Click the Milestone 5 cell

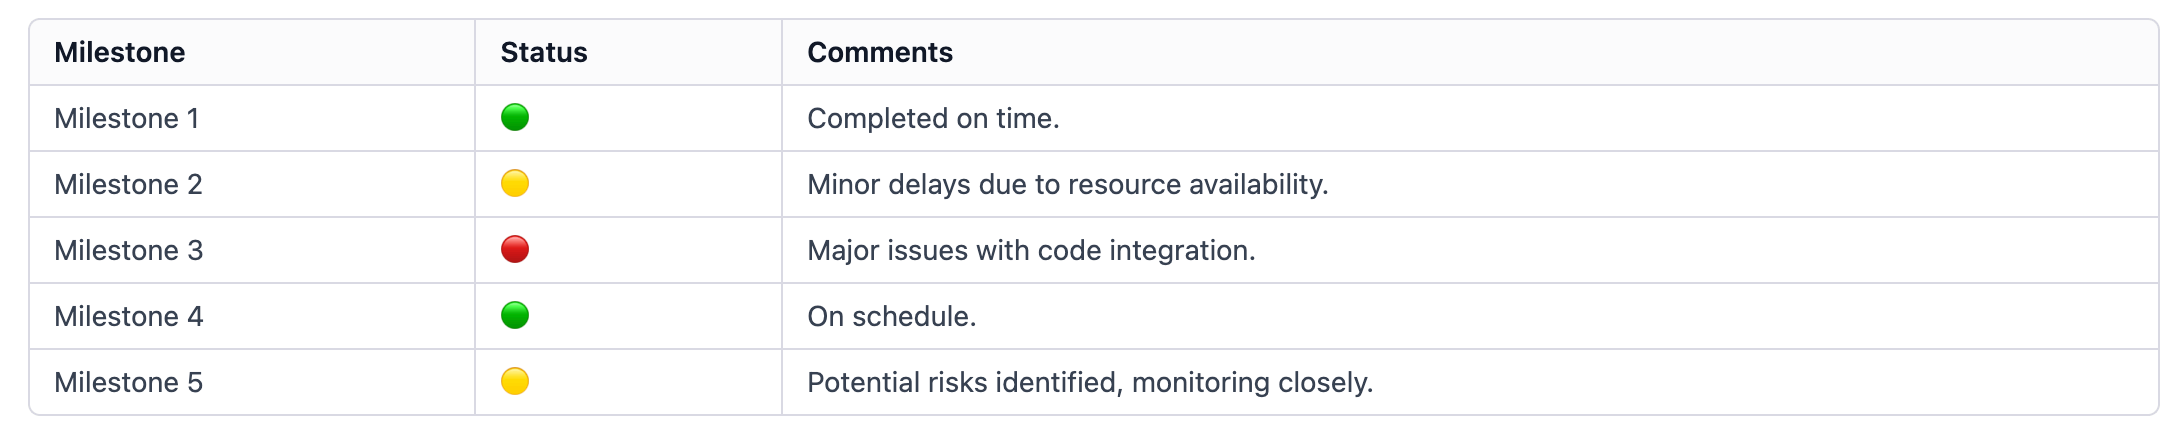click(252, 382)
